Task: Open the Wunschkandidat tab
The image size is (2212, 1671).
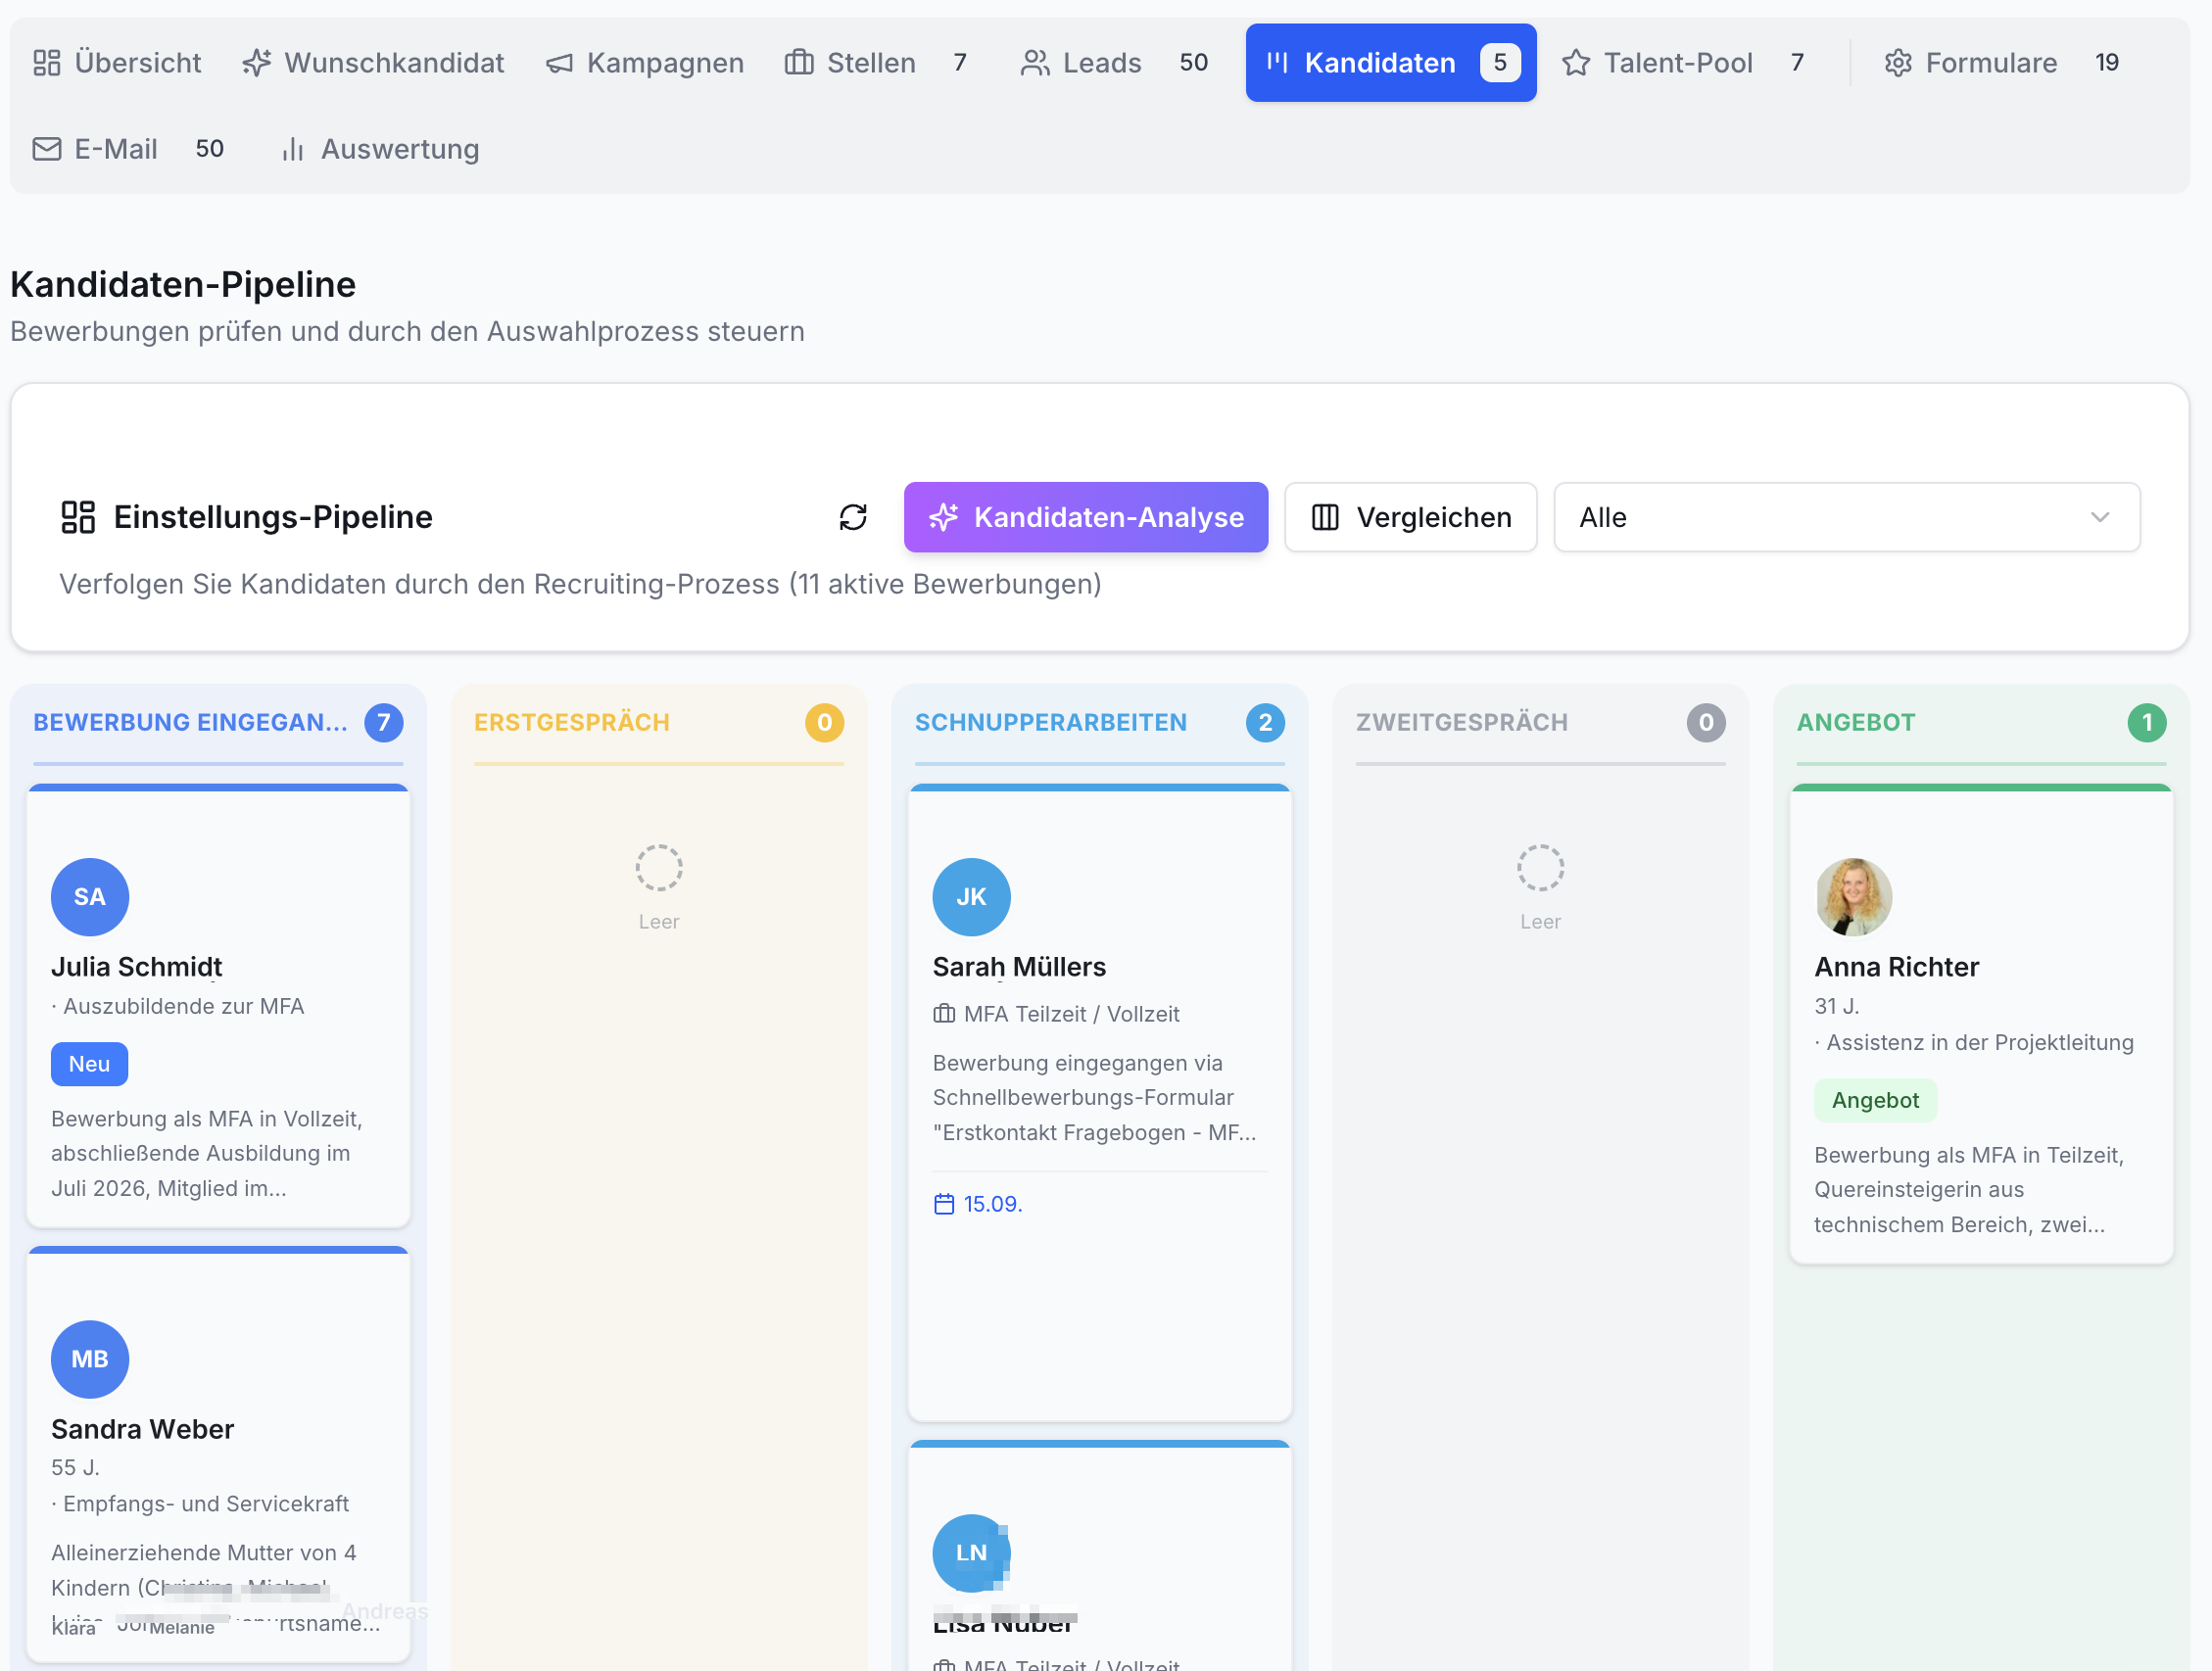Action: point(373,62)
